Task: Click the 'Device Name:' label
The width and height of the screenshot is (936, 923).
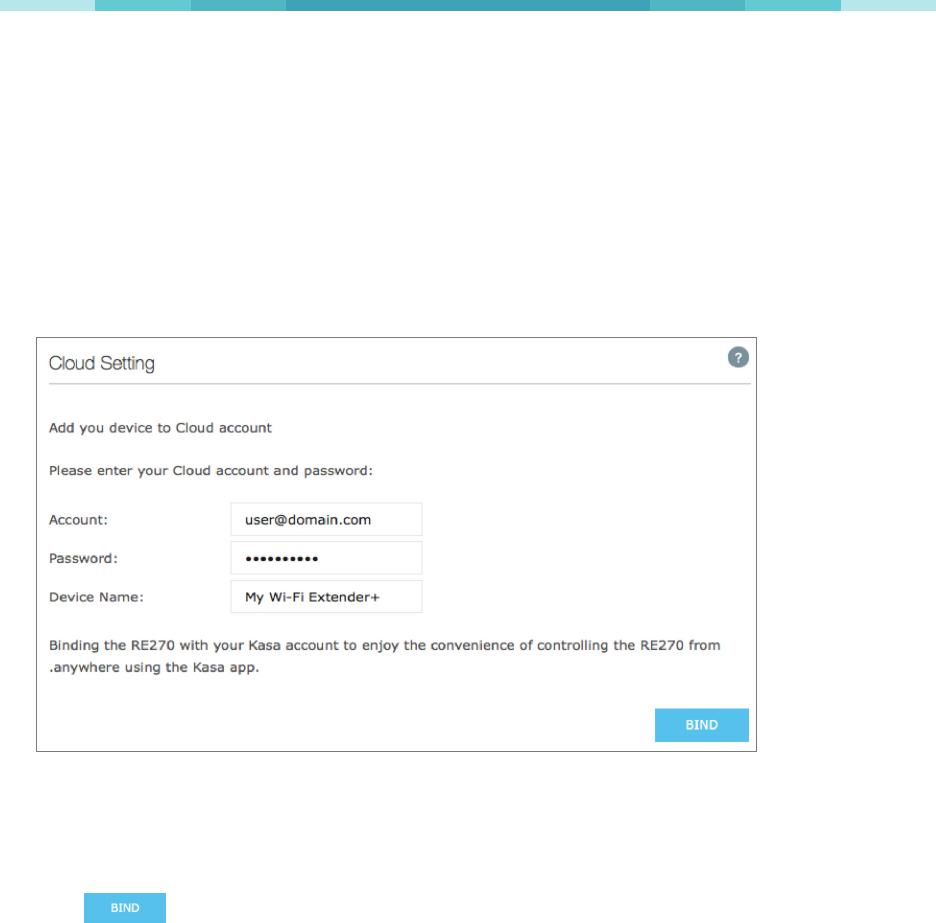Action: click(96, 597)
